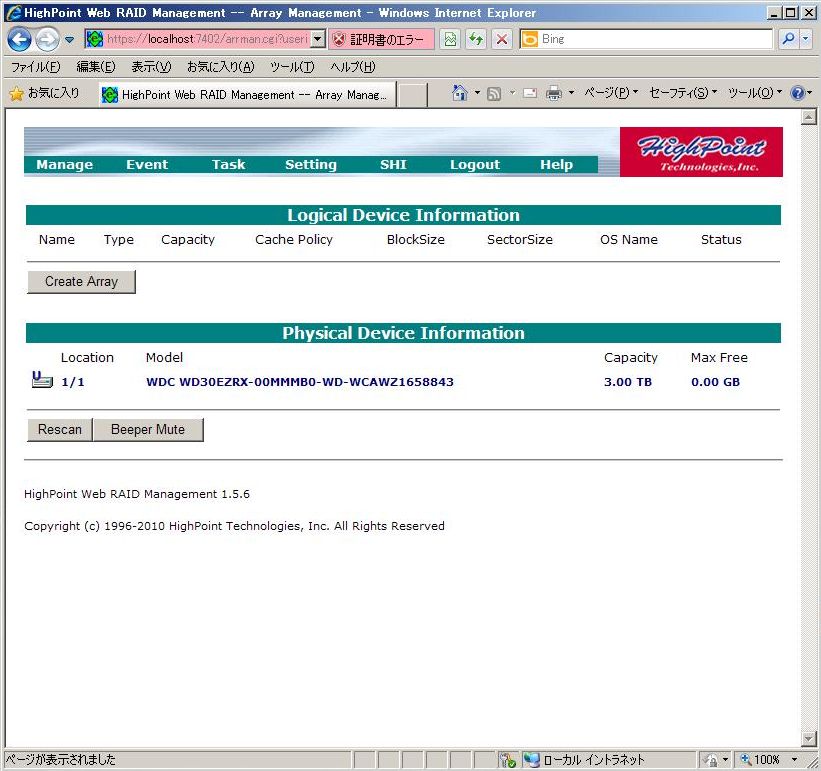Click the Beeper Mute button
Viewport: 821px width, 771px height.
pos(148,430)
